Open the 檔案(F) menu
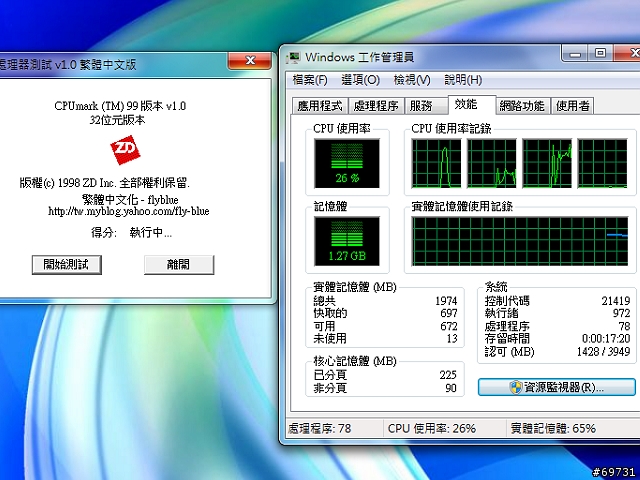 [310, 80]
